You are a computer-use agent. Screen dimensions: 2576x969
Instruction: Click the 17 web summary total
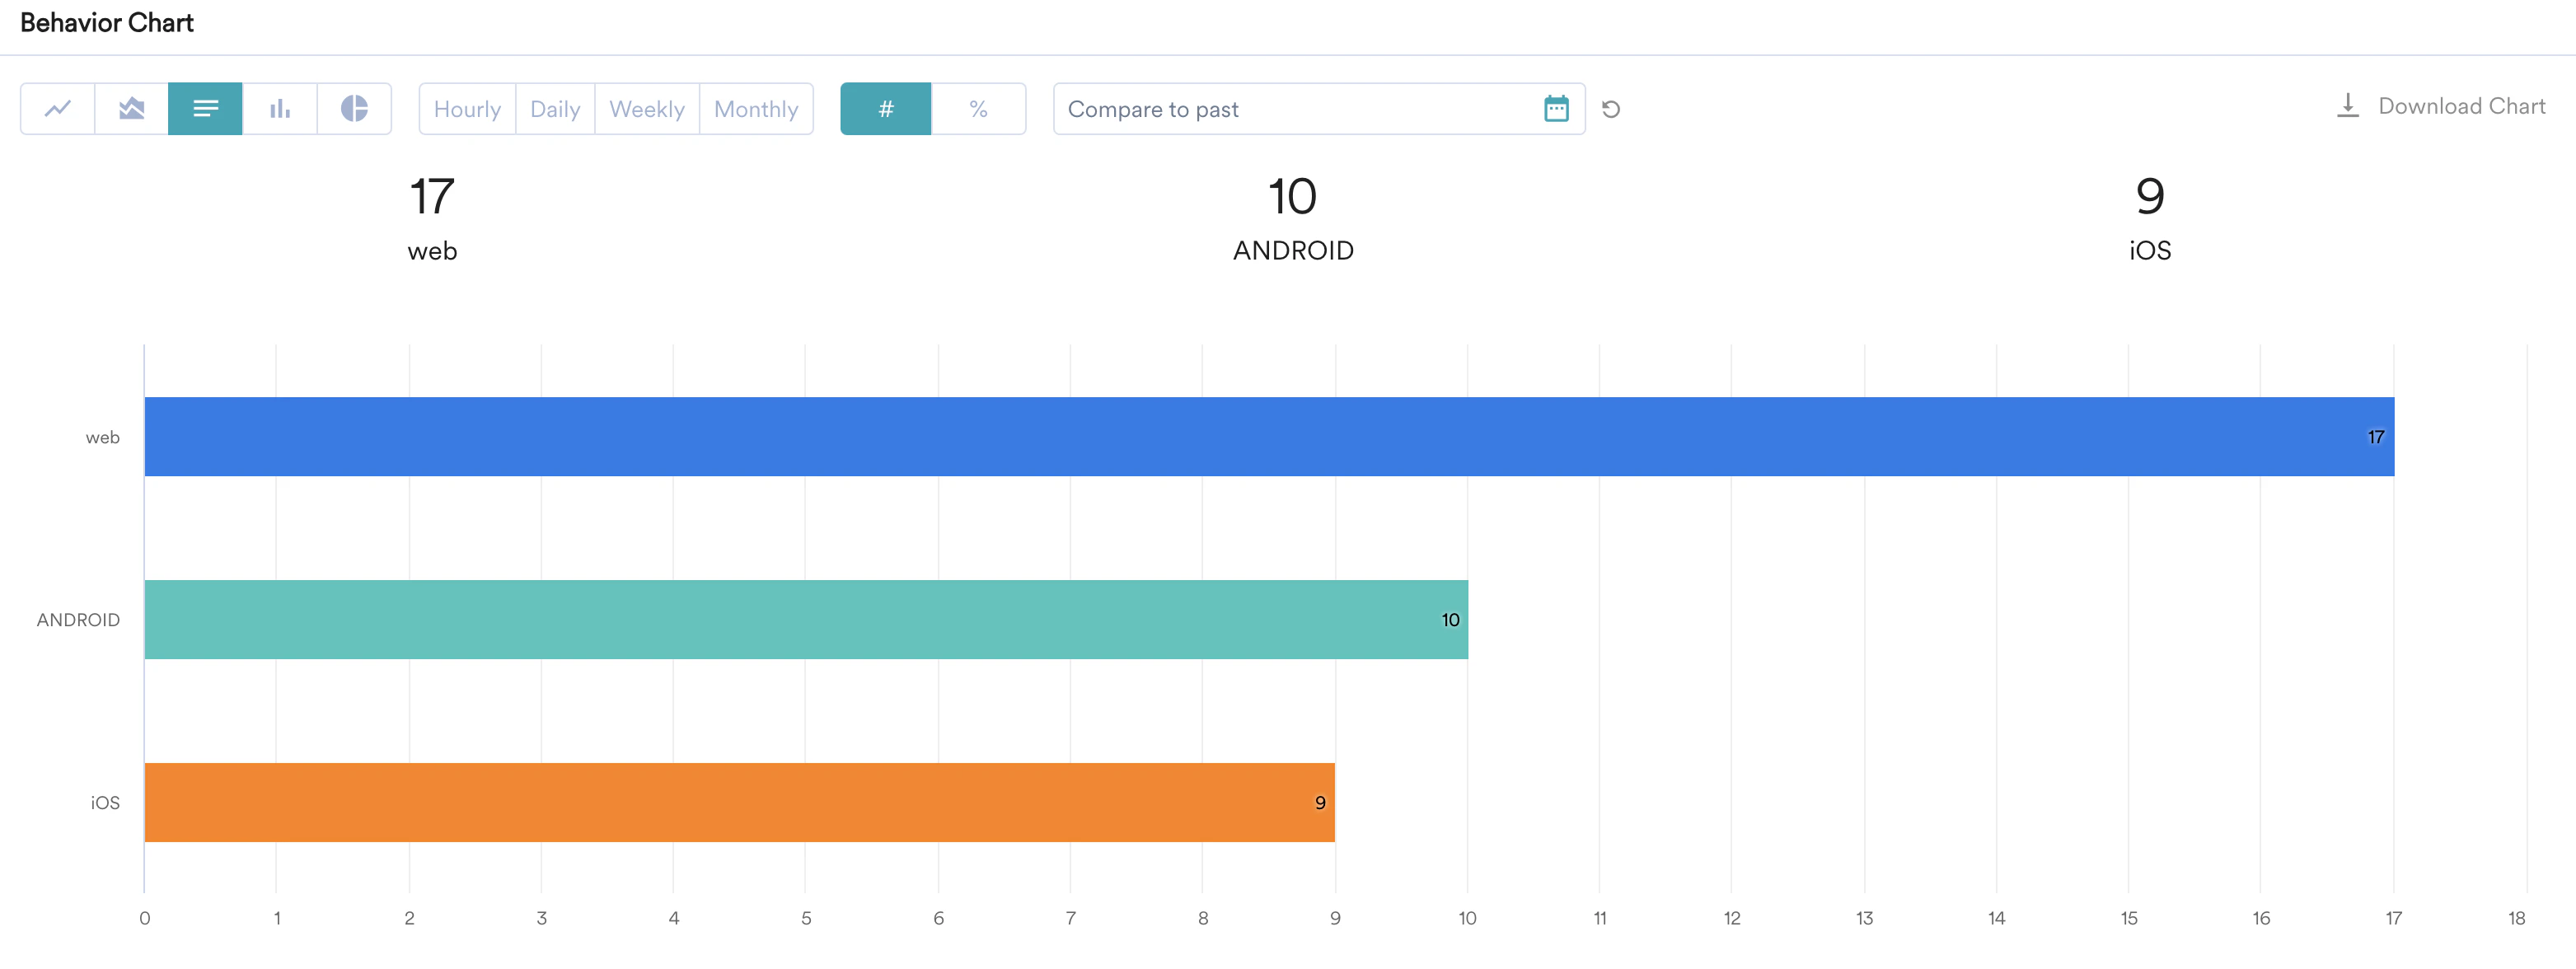[432, 197]
